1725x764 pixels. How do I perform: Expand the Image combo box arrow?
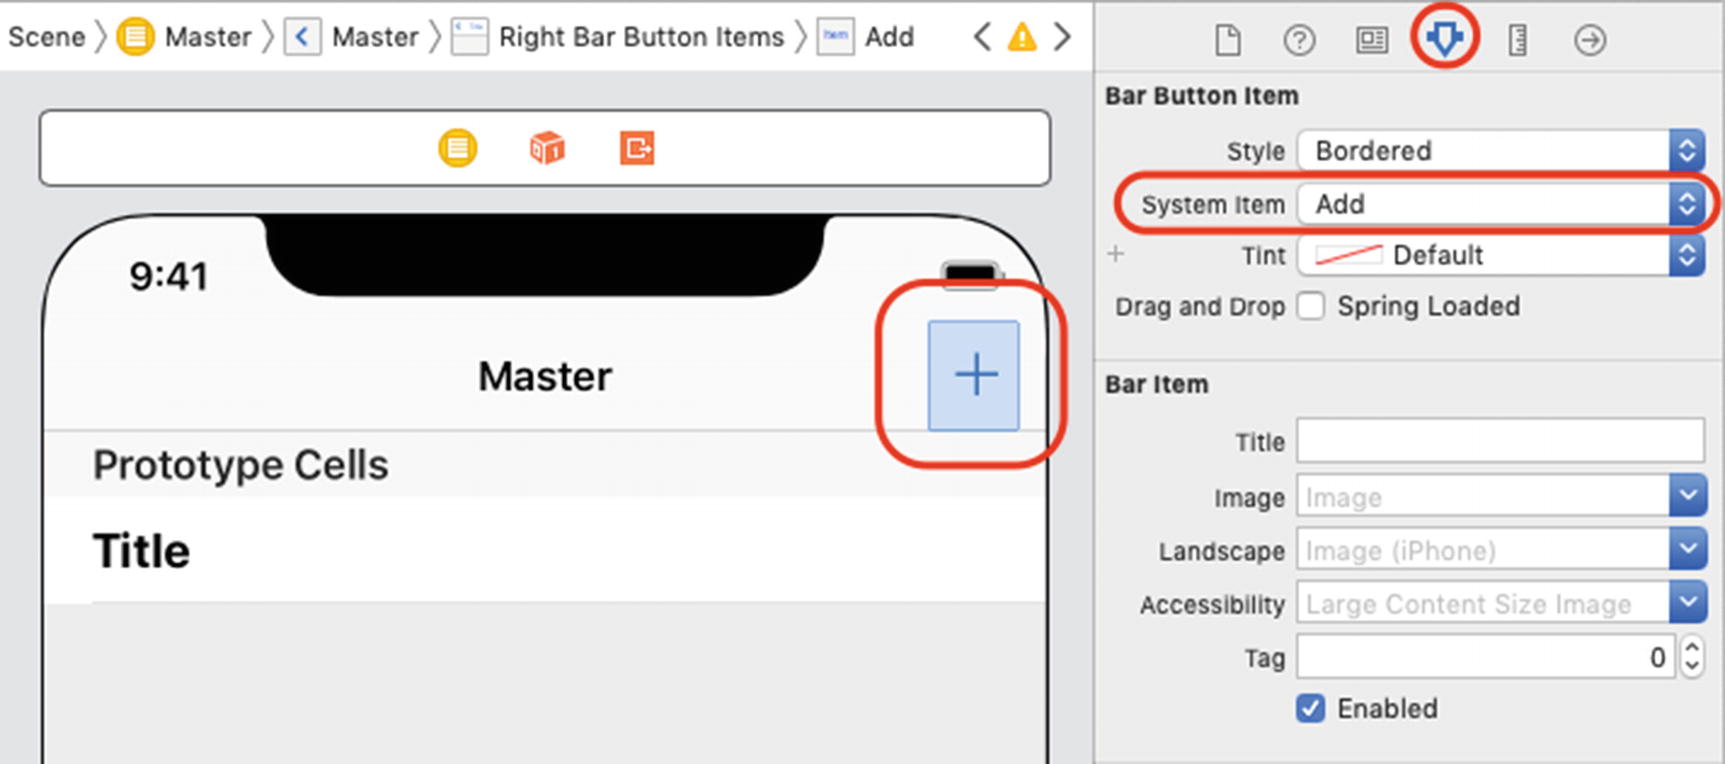[x=1687, y=496]
